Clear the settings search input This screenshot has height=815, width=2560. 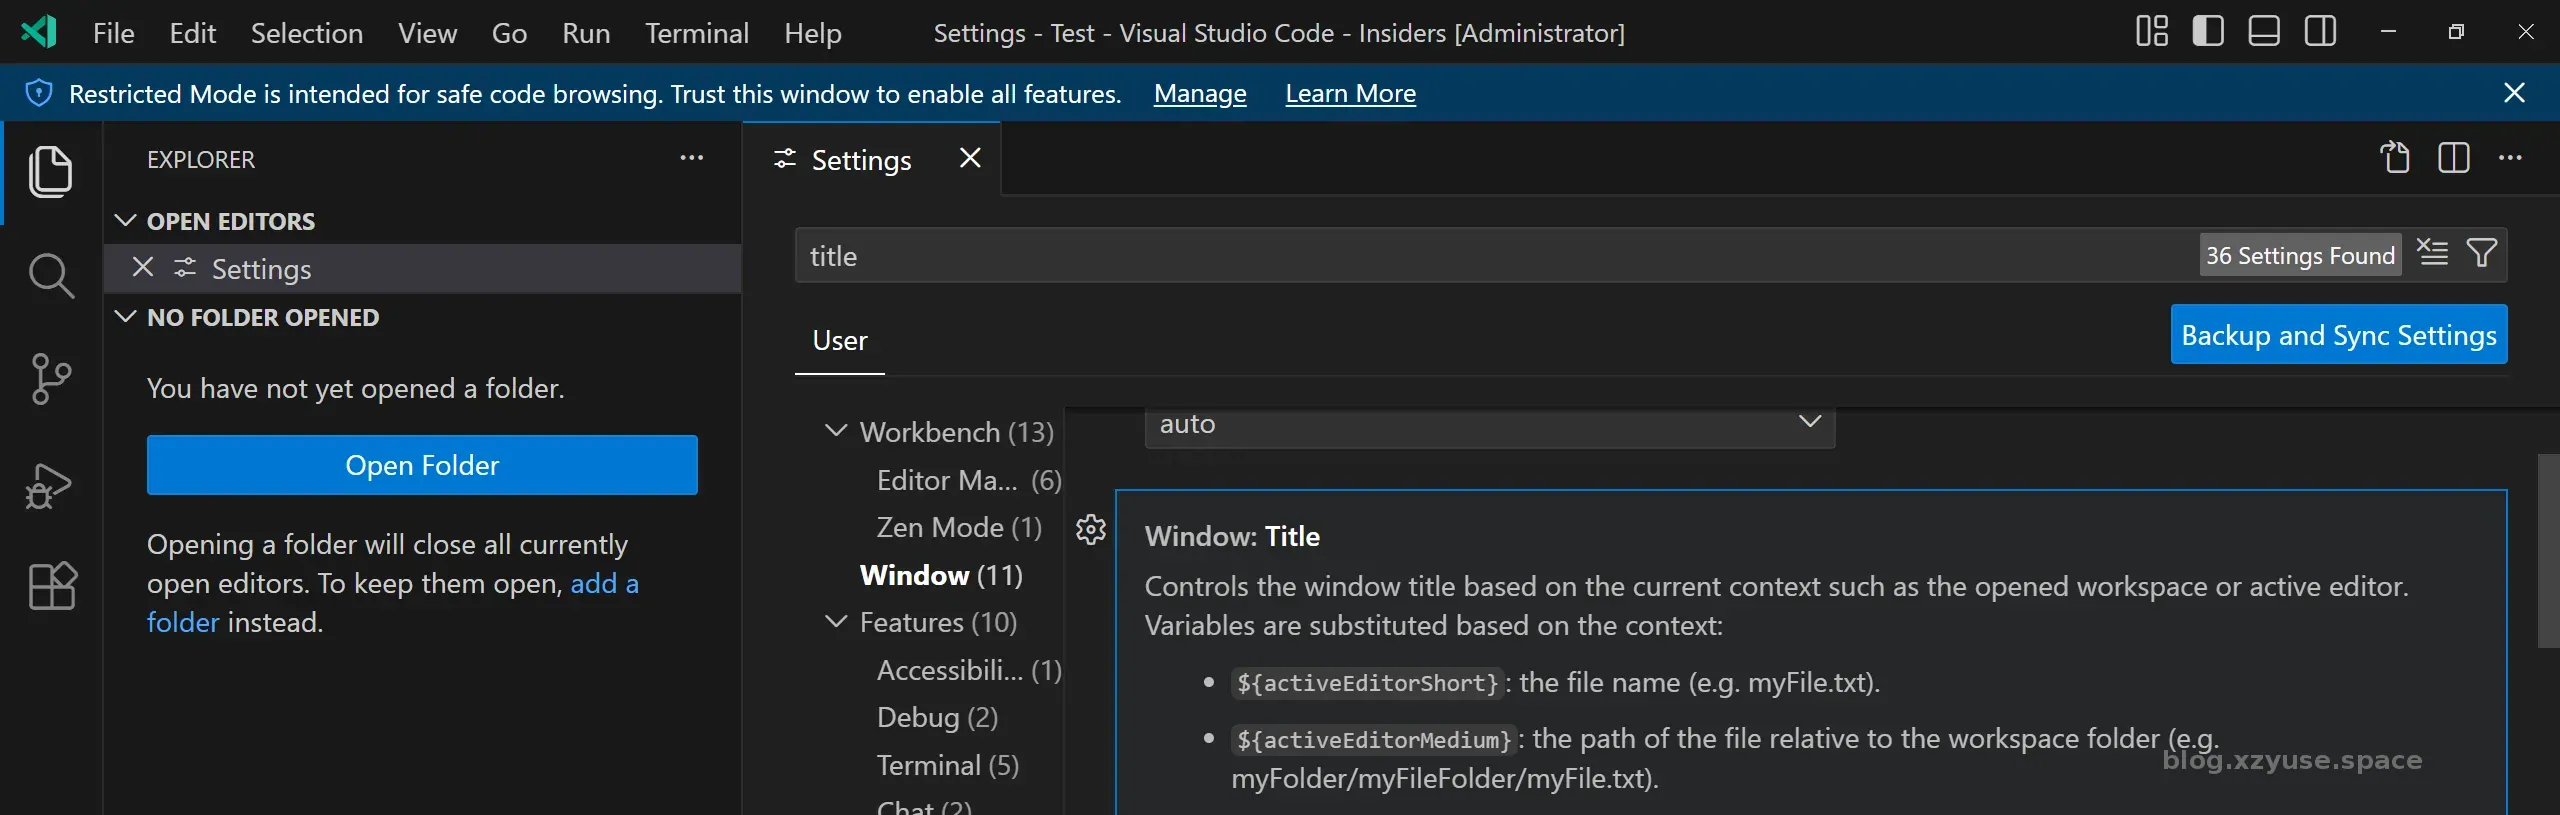coord(2432,254)
